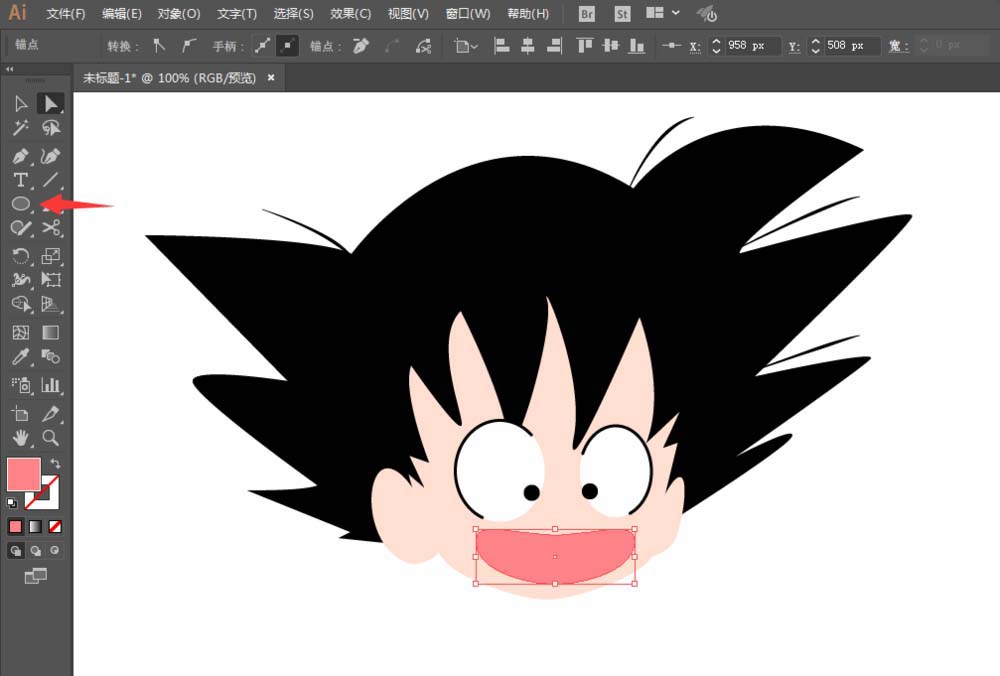The width and height of the screenshot is (1000, 676).
Task: Open the 窗口(W) menu
Action: point(468,13)
